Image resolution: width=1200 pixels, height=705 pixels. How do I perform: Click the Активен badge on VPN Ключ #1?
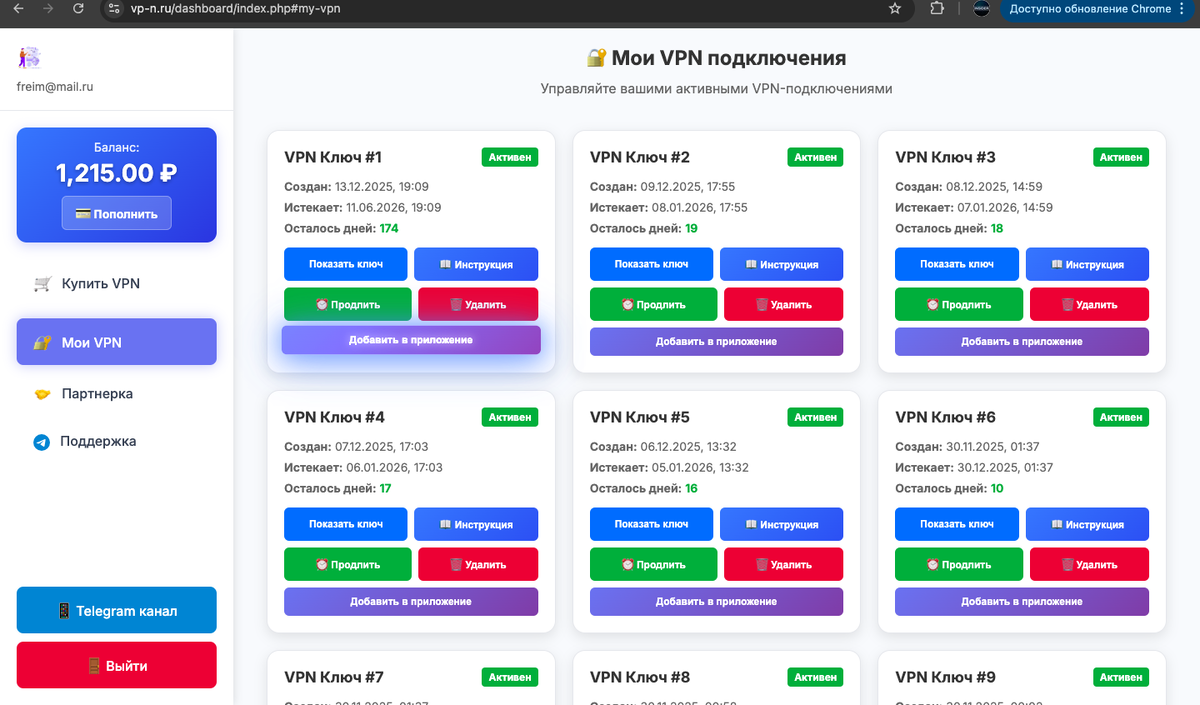pos(510,157)
